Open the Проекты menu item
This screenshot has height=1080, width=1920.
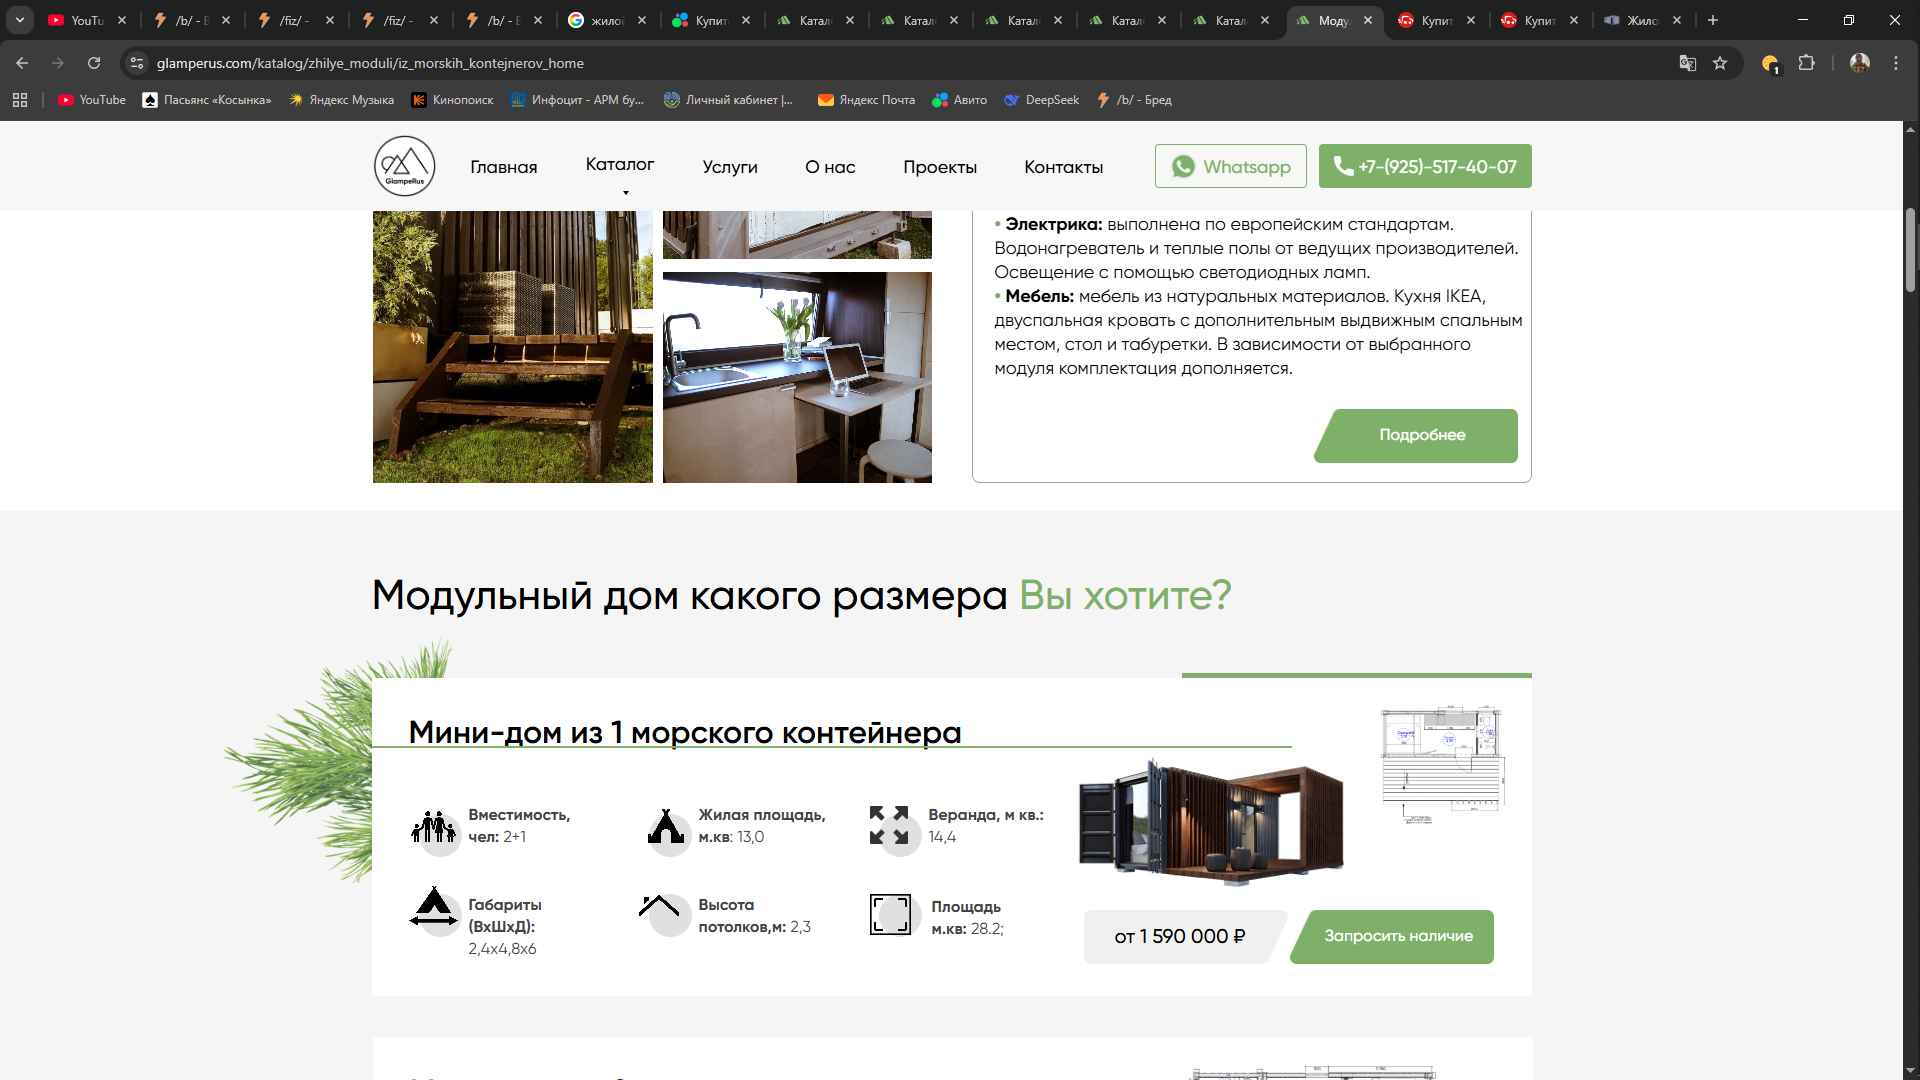click(x=939, y=167)
